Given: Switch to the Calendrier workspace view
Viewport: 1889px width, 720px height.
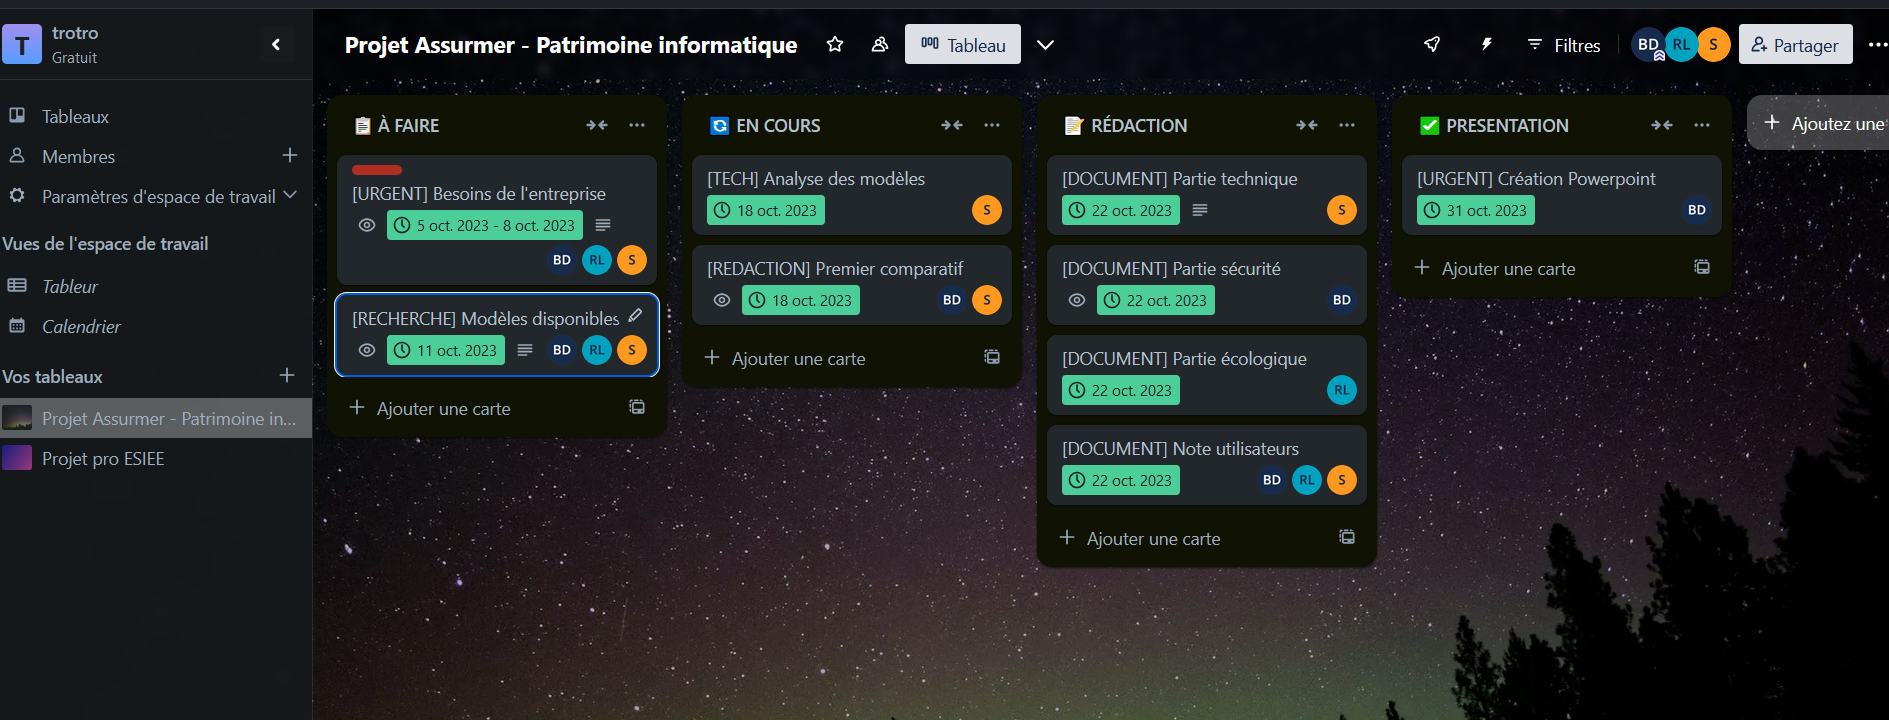Looking at the screenshot, I should click(81, 326).
